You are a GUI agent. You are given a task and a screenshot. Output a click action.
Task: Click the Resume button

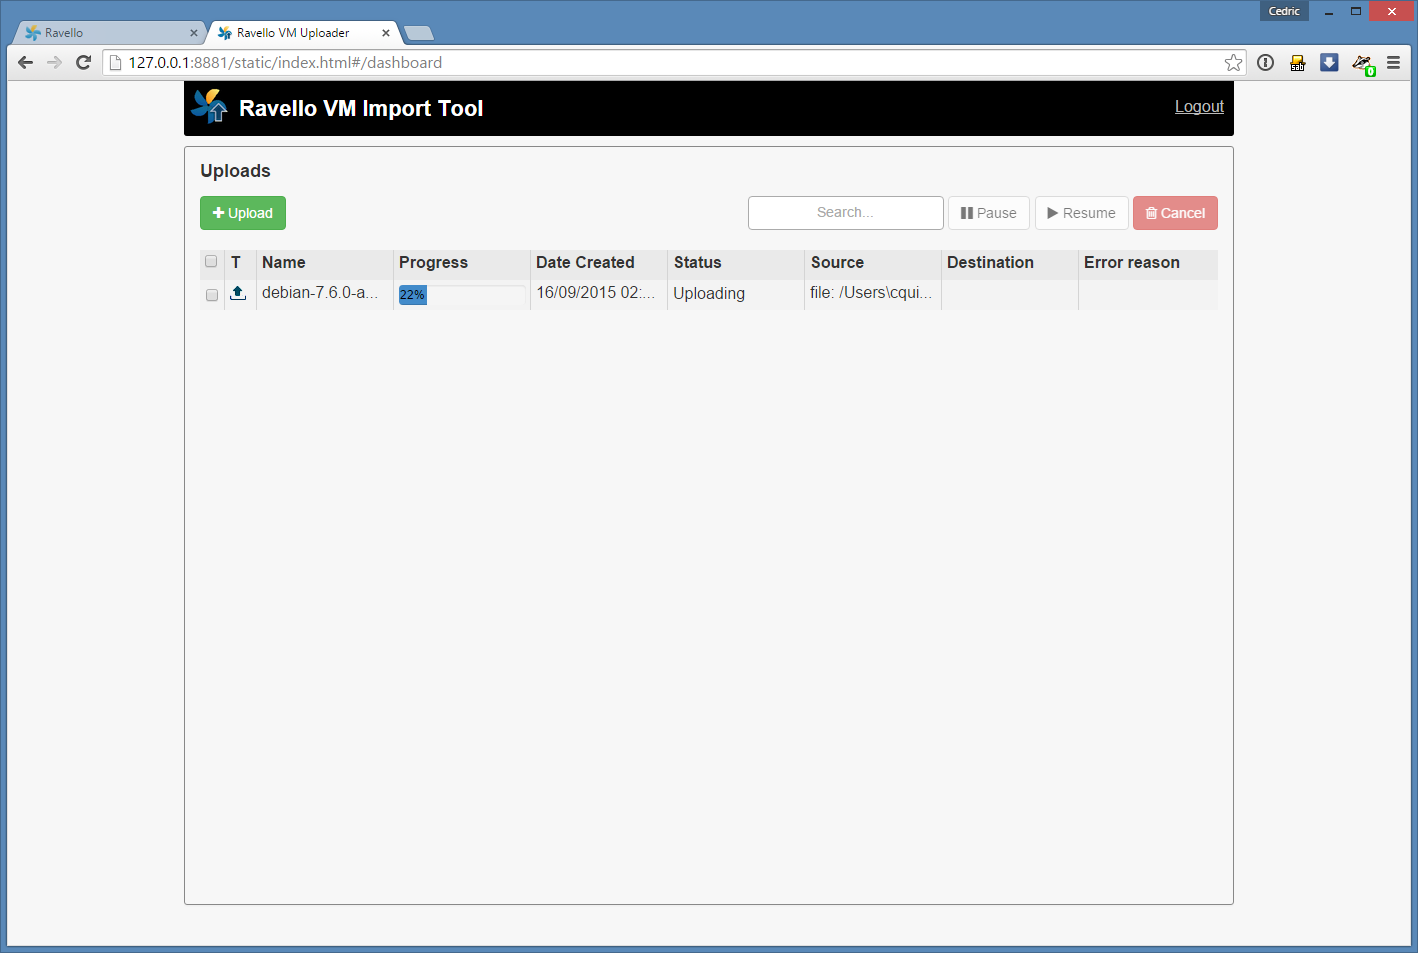click(x=1081, y=213)
